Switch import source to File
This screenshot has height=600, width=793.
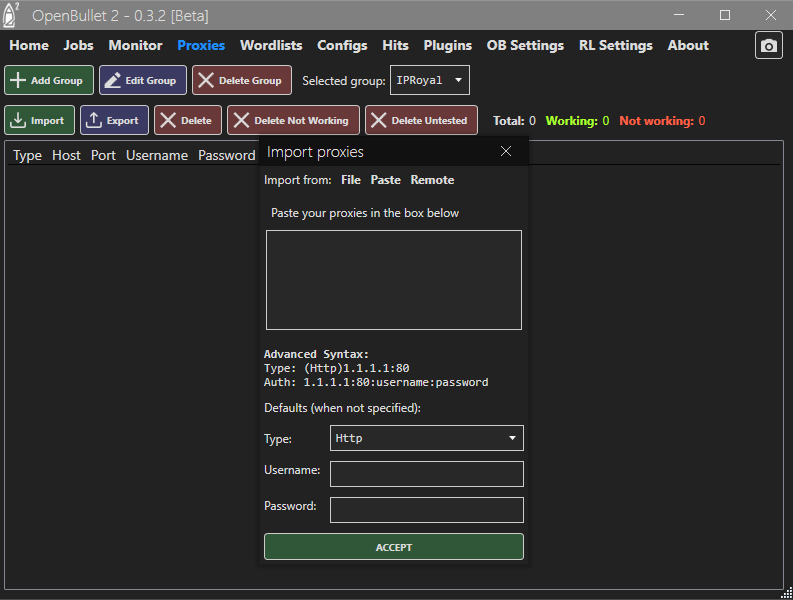point(350,180)
